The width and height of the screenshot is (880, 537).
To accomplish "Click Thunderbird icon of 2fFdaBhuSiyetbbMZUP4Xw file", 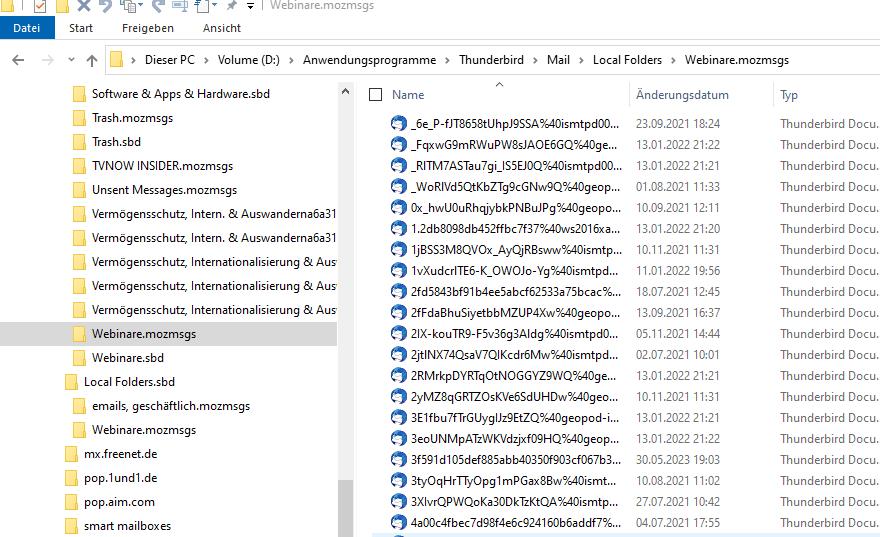I will pyautogui.click(x=398, y=313).
